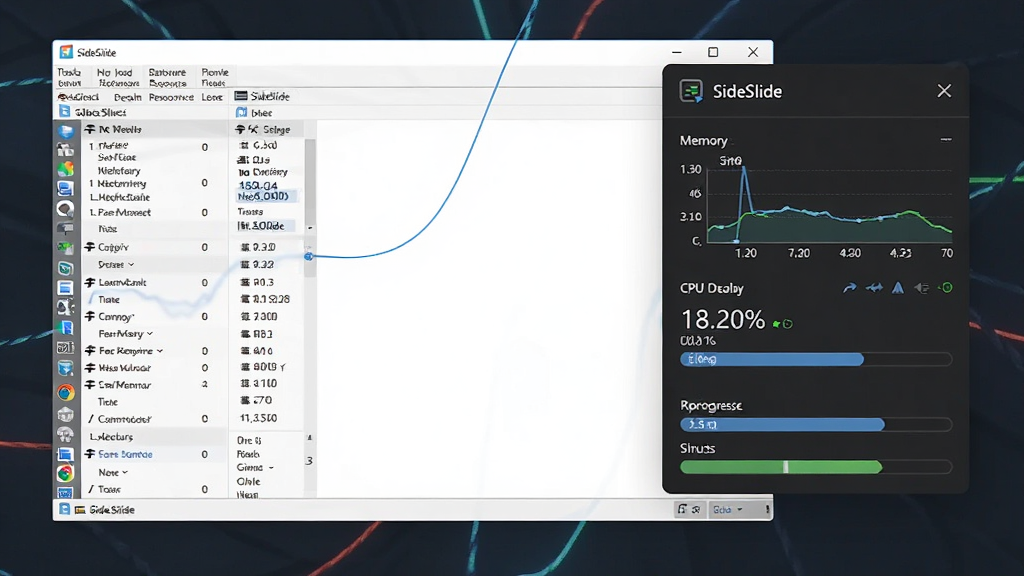Click the down arrow of the upper list scrollbar
The width and height of the screenshot is (1024, 576).
(310, 228)
